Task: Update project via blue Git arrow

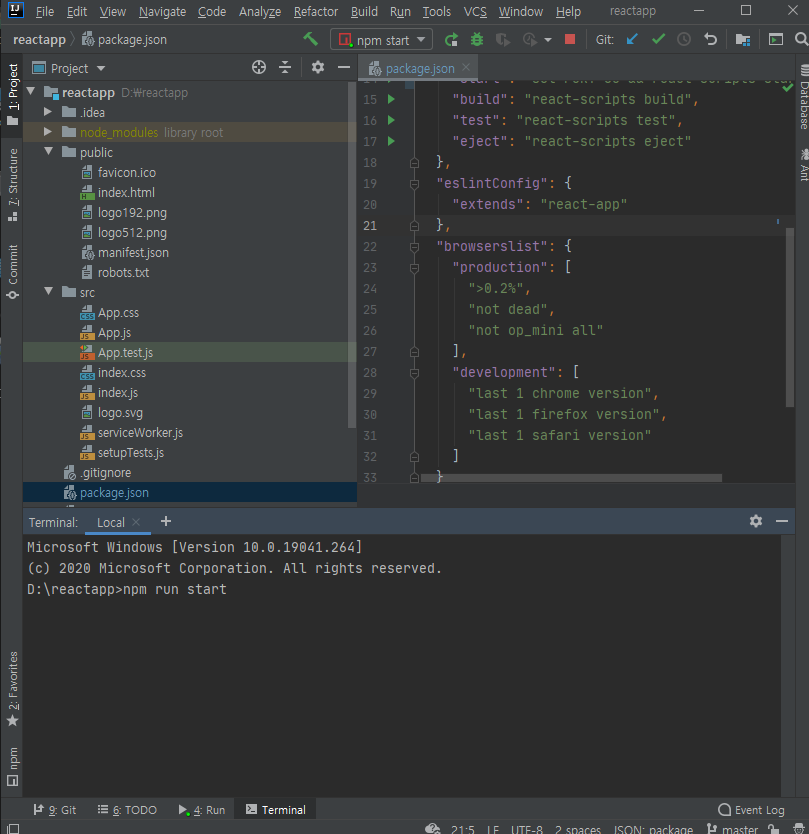Action: [x=632, y=39]
